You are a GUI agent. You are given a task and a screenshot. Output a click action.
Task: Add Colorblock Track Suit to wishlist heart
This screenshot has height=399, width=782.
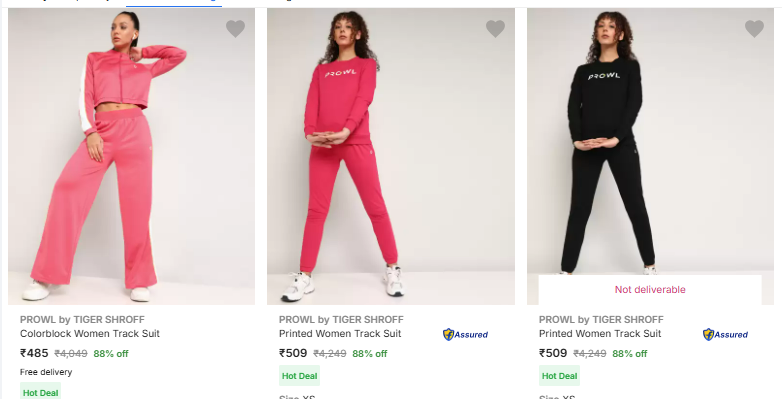[x=235, y=28]
